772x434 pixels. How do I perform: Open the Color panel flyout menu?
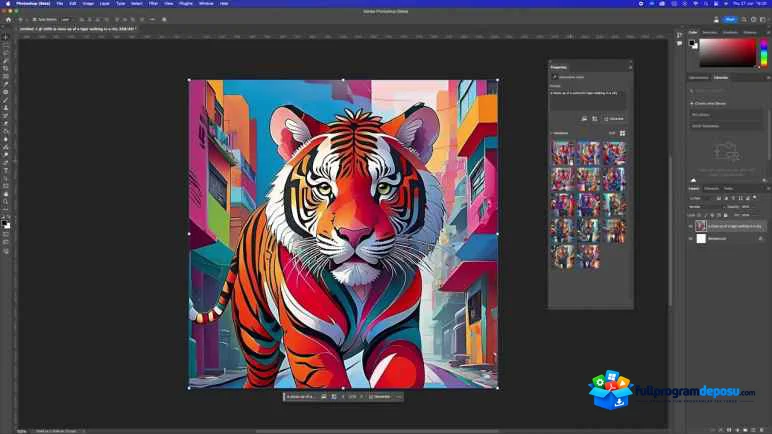tap(768, 33)
